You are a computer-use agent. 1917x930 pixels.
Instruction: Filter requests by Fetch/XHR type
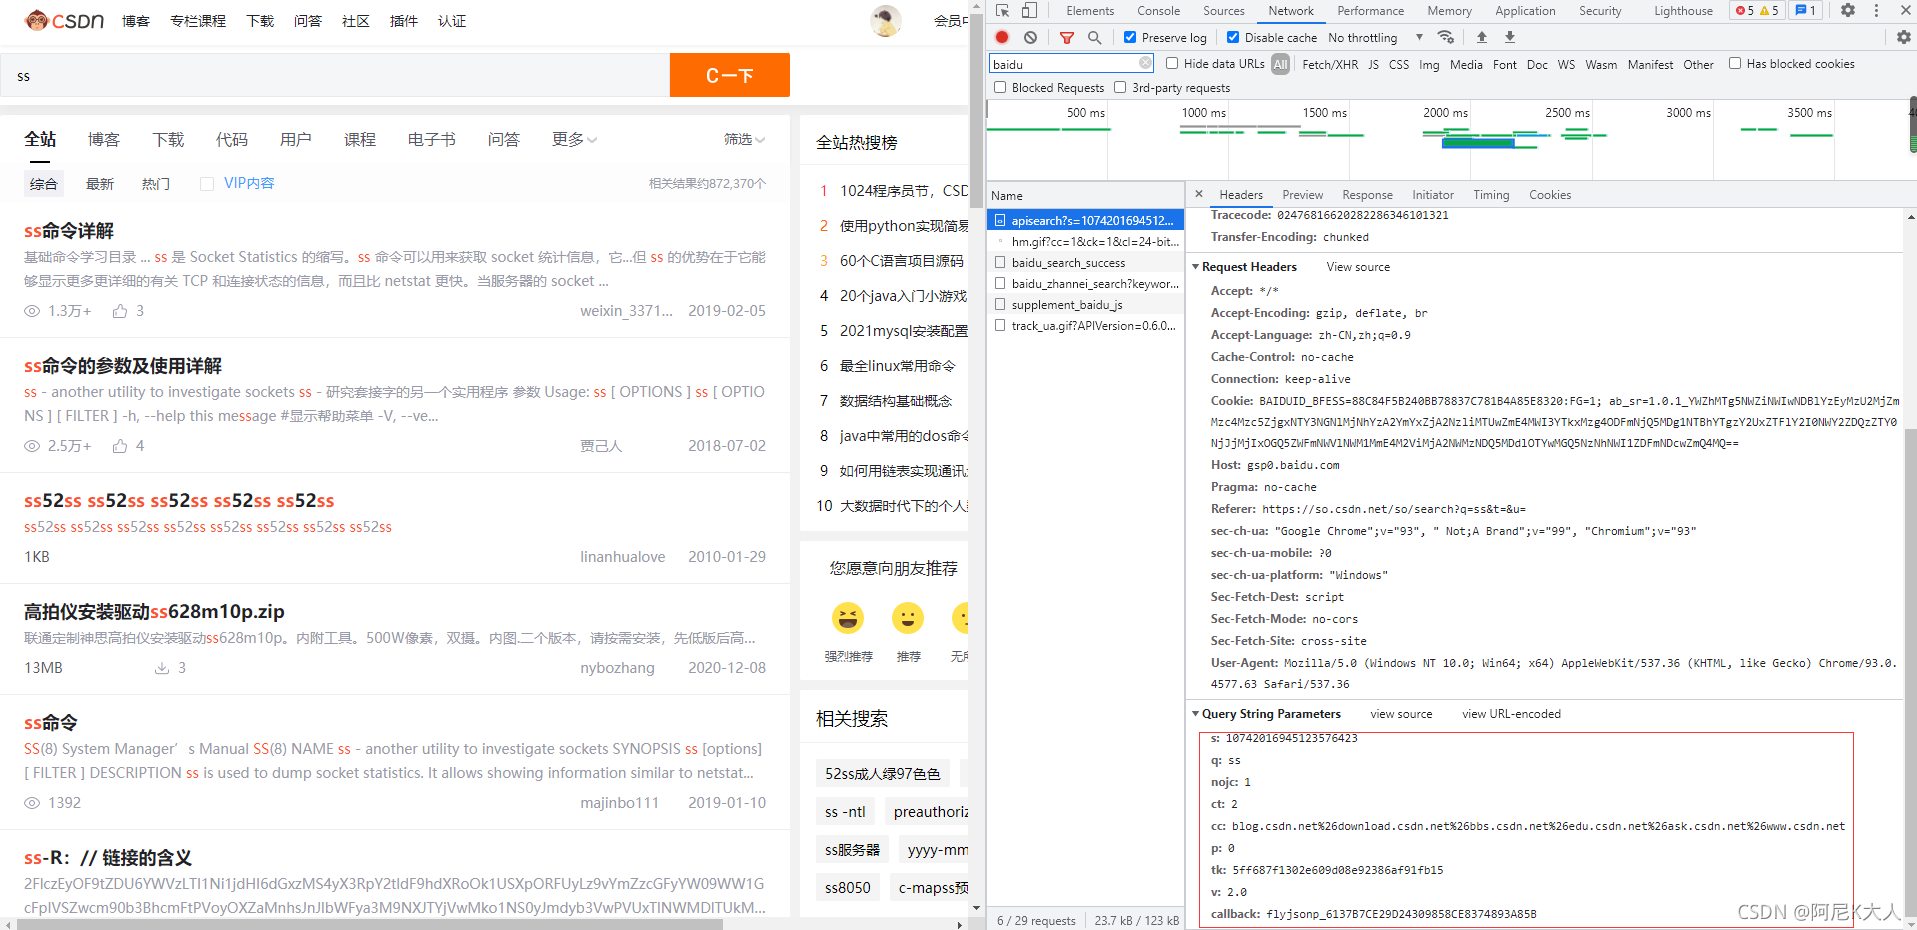(x=1330, y=64)
